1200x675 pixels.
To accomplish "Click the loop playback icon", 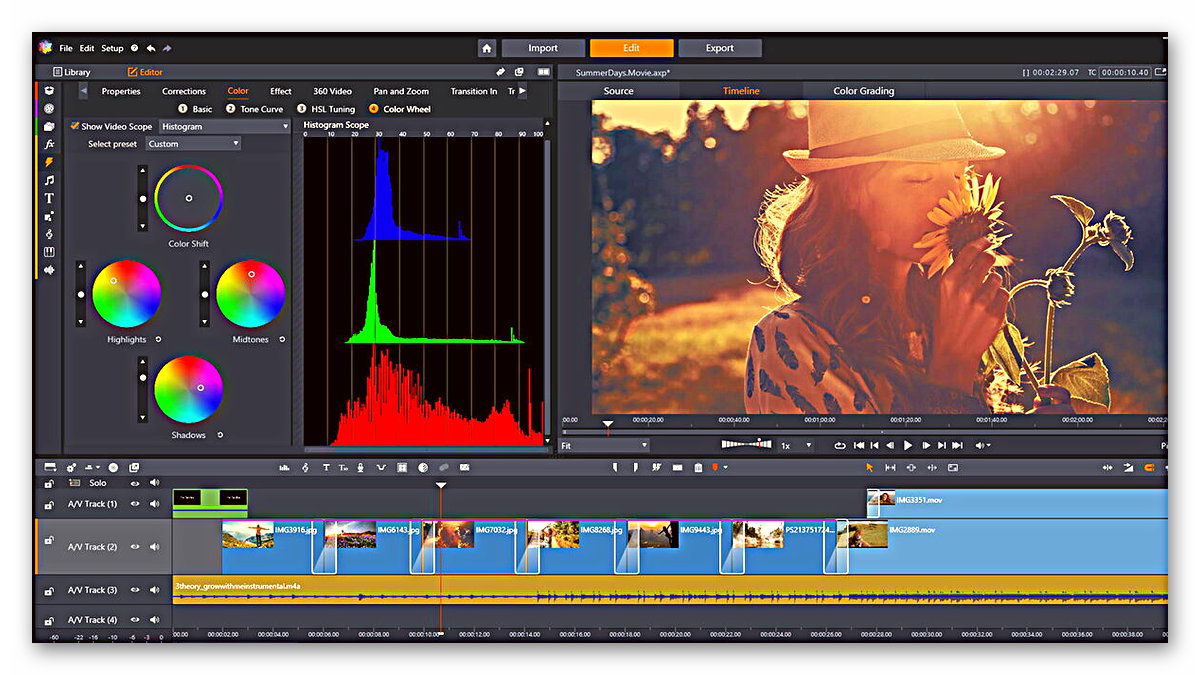I will (840, 445).
